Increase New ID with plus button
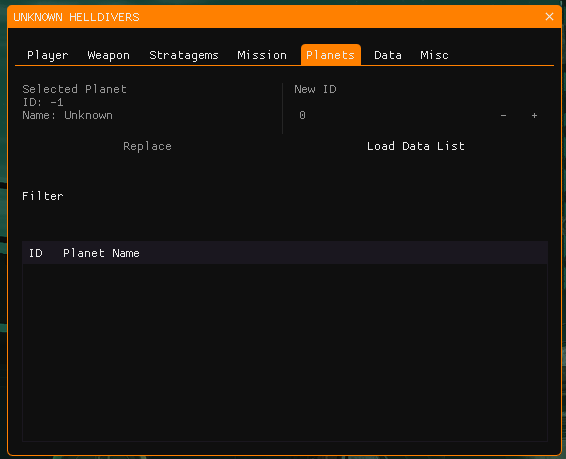566x459 pixels. tap(534, 115)
